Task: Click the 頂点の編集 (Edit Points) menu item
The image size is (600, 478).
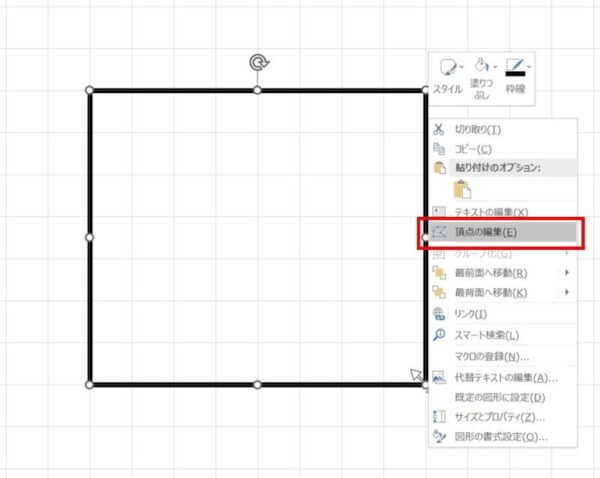Action: click(485, 232)
